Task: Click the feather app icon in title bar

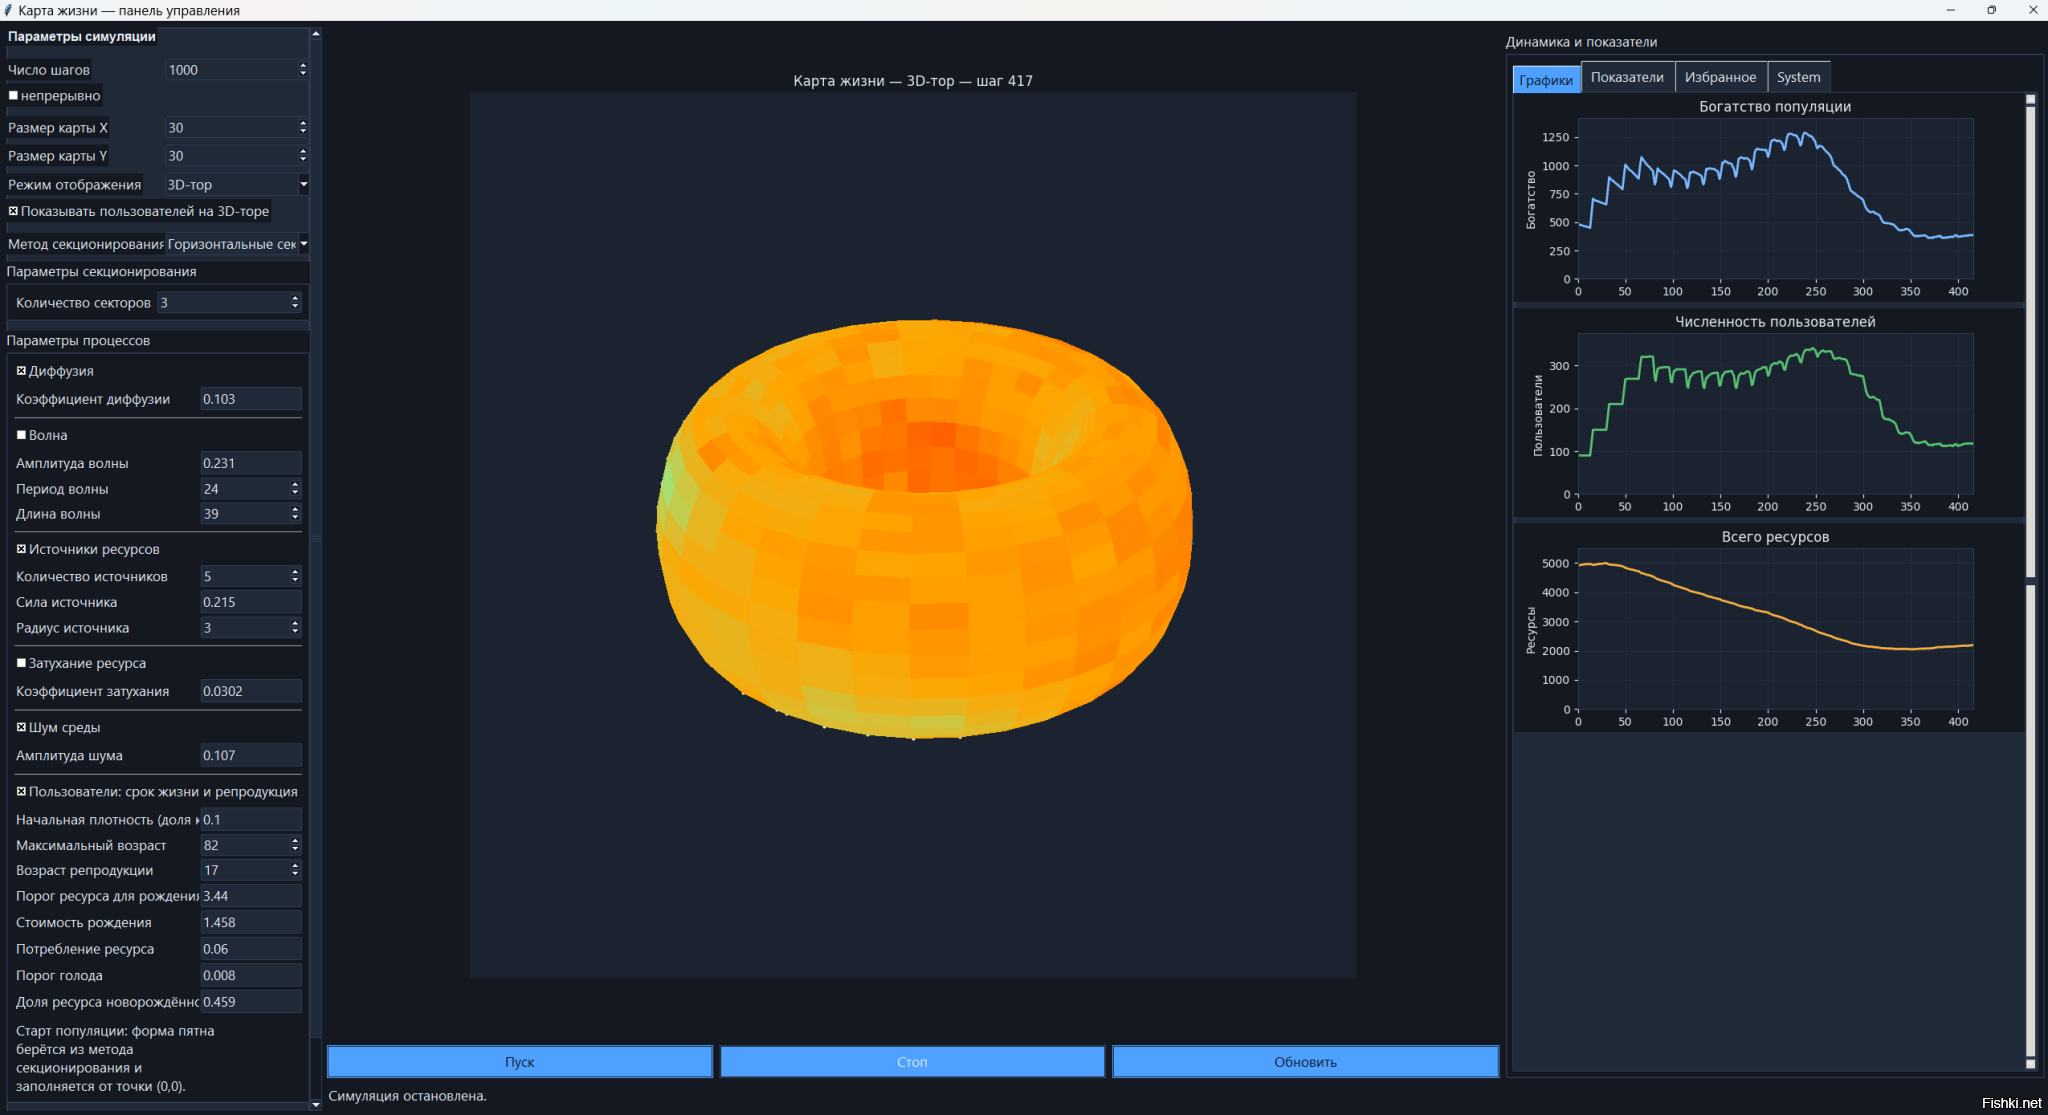Action: (x=8, y=10)
